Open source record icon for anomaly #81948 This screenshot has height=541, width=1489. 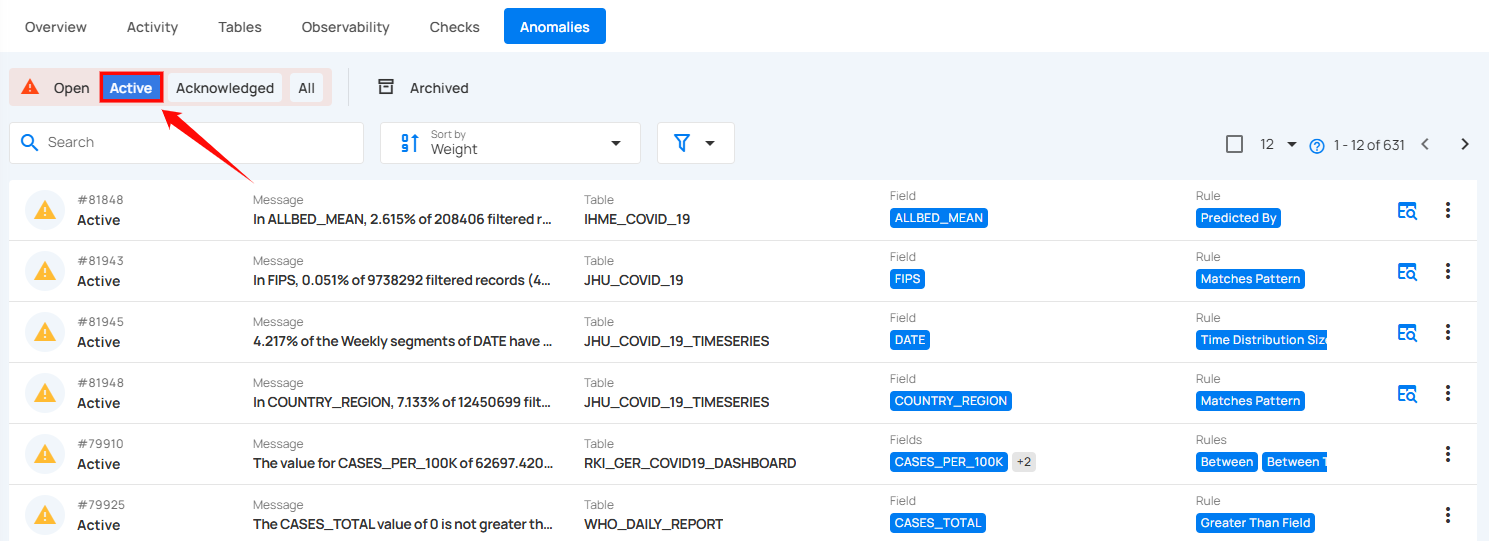1407,393
